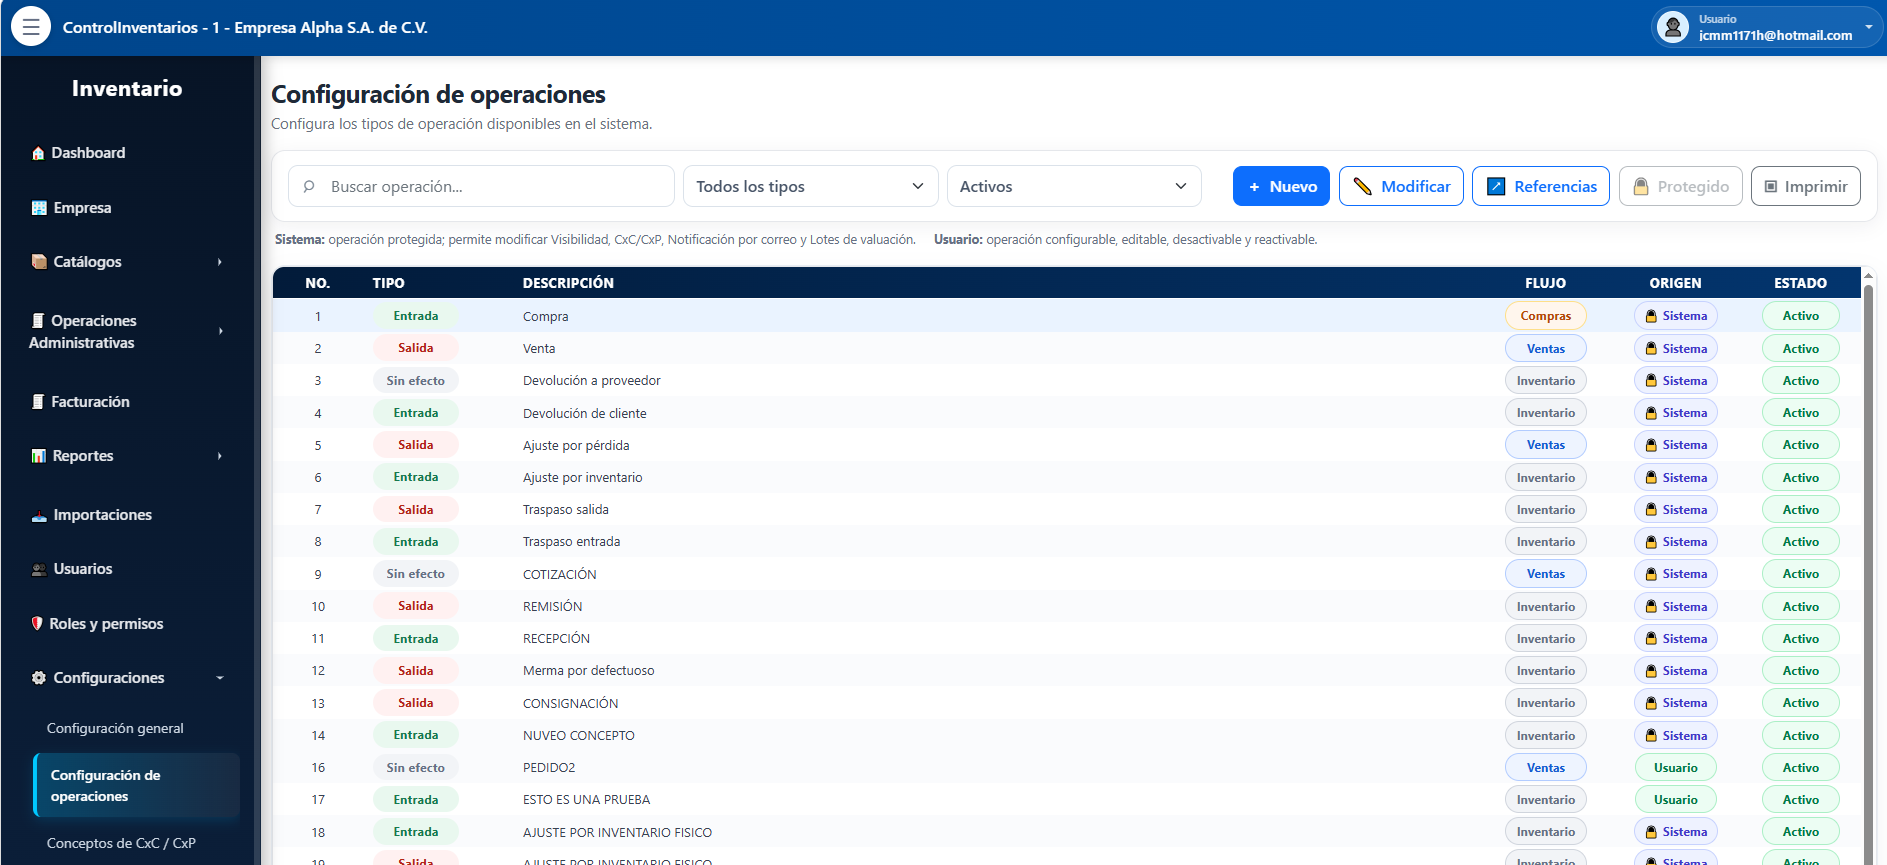Click the Empresa building icon

coord(39,208)
